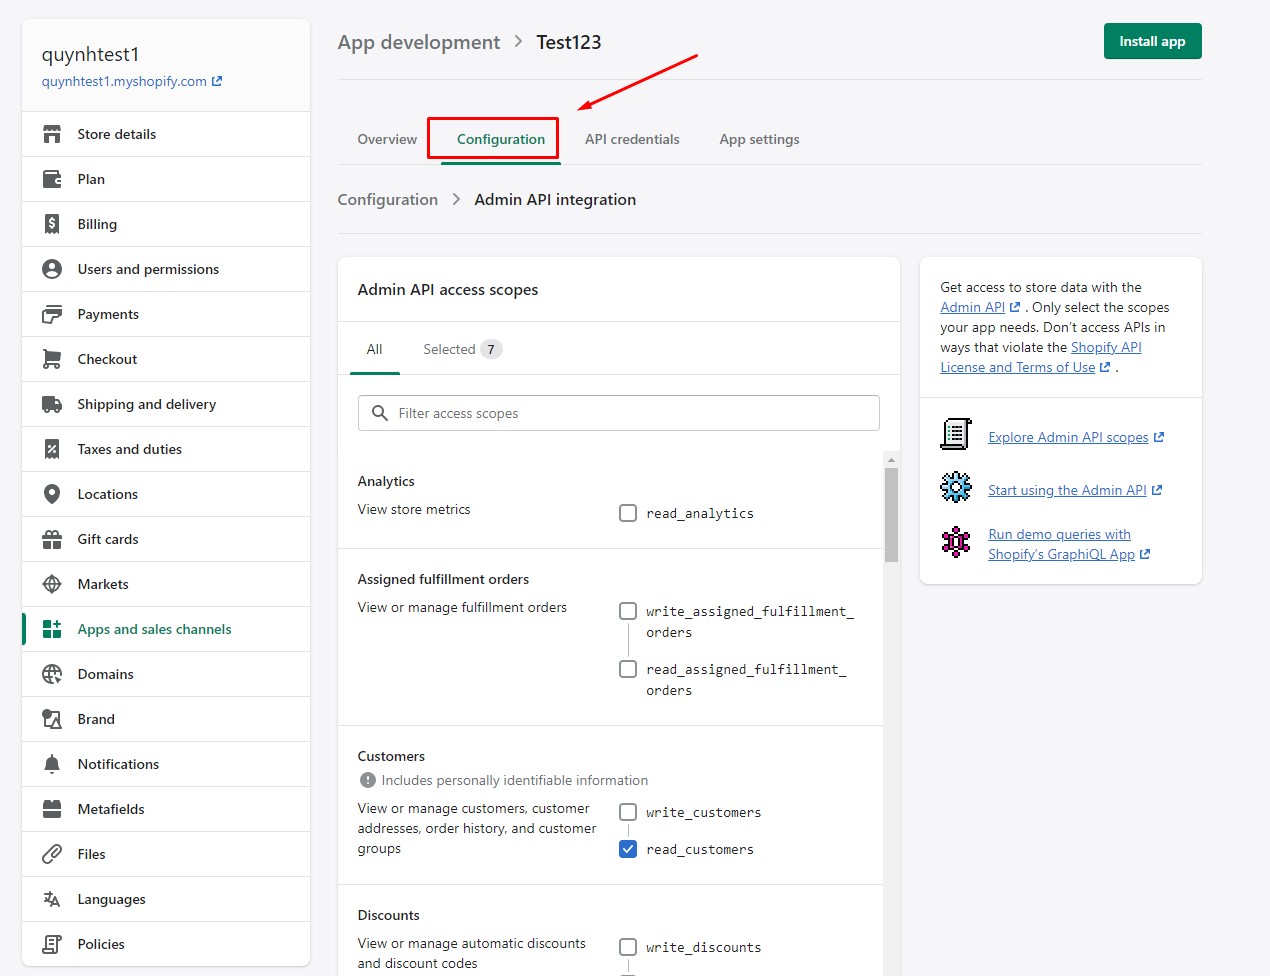Open Policies settings page

pyautogui.click(x=166, y=944)
